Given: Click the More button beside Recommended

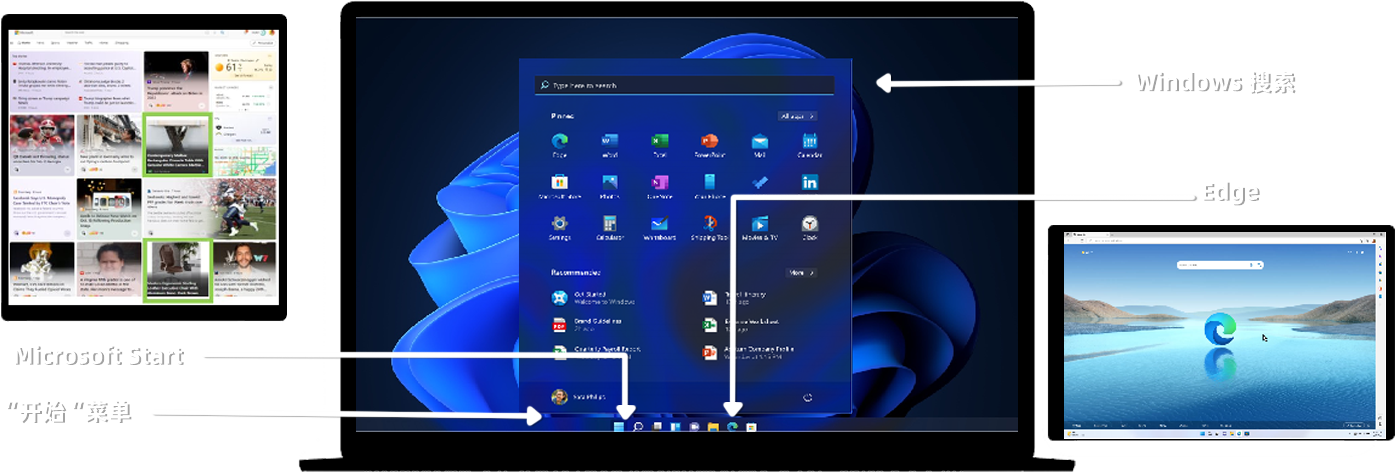Looking at the screenshot, I should (x=802, y=272).
